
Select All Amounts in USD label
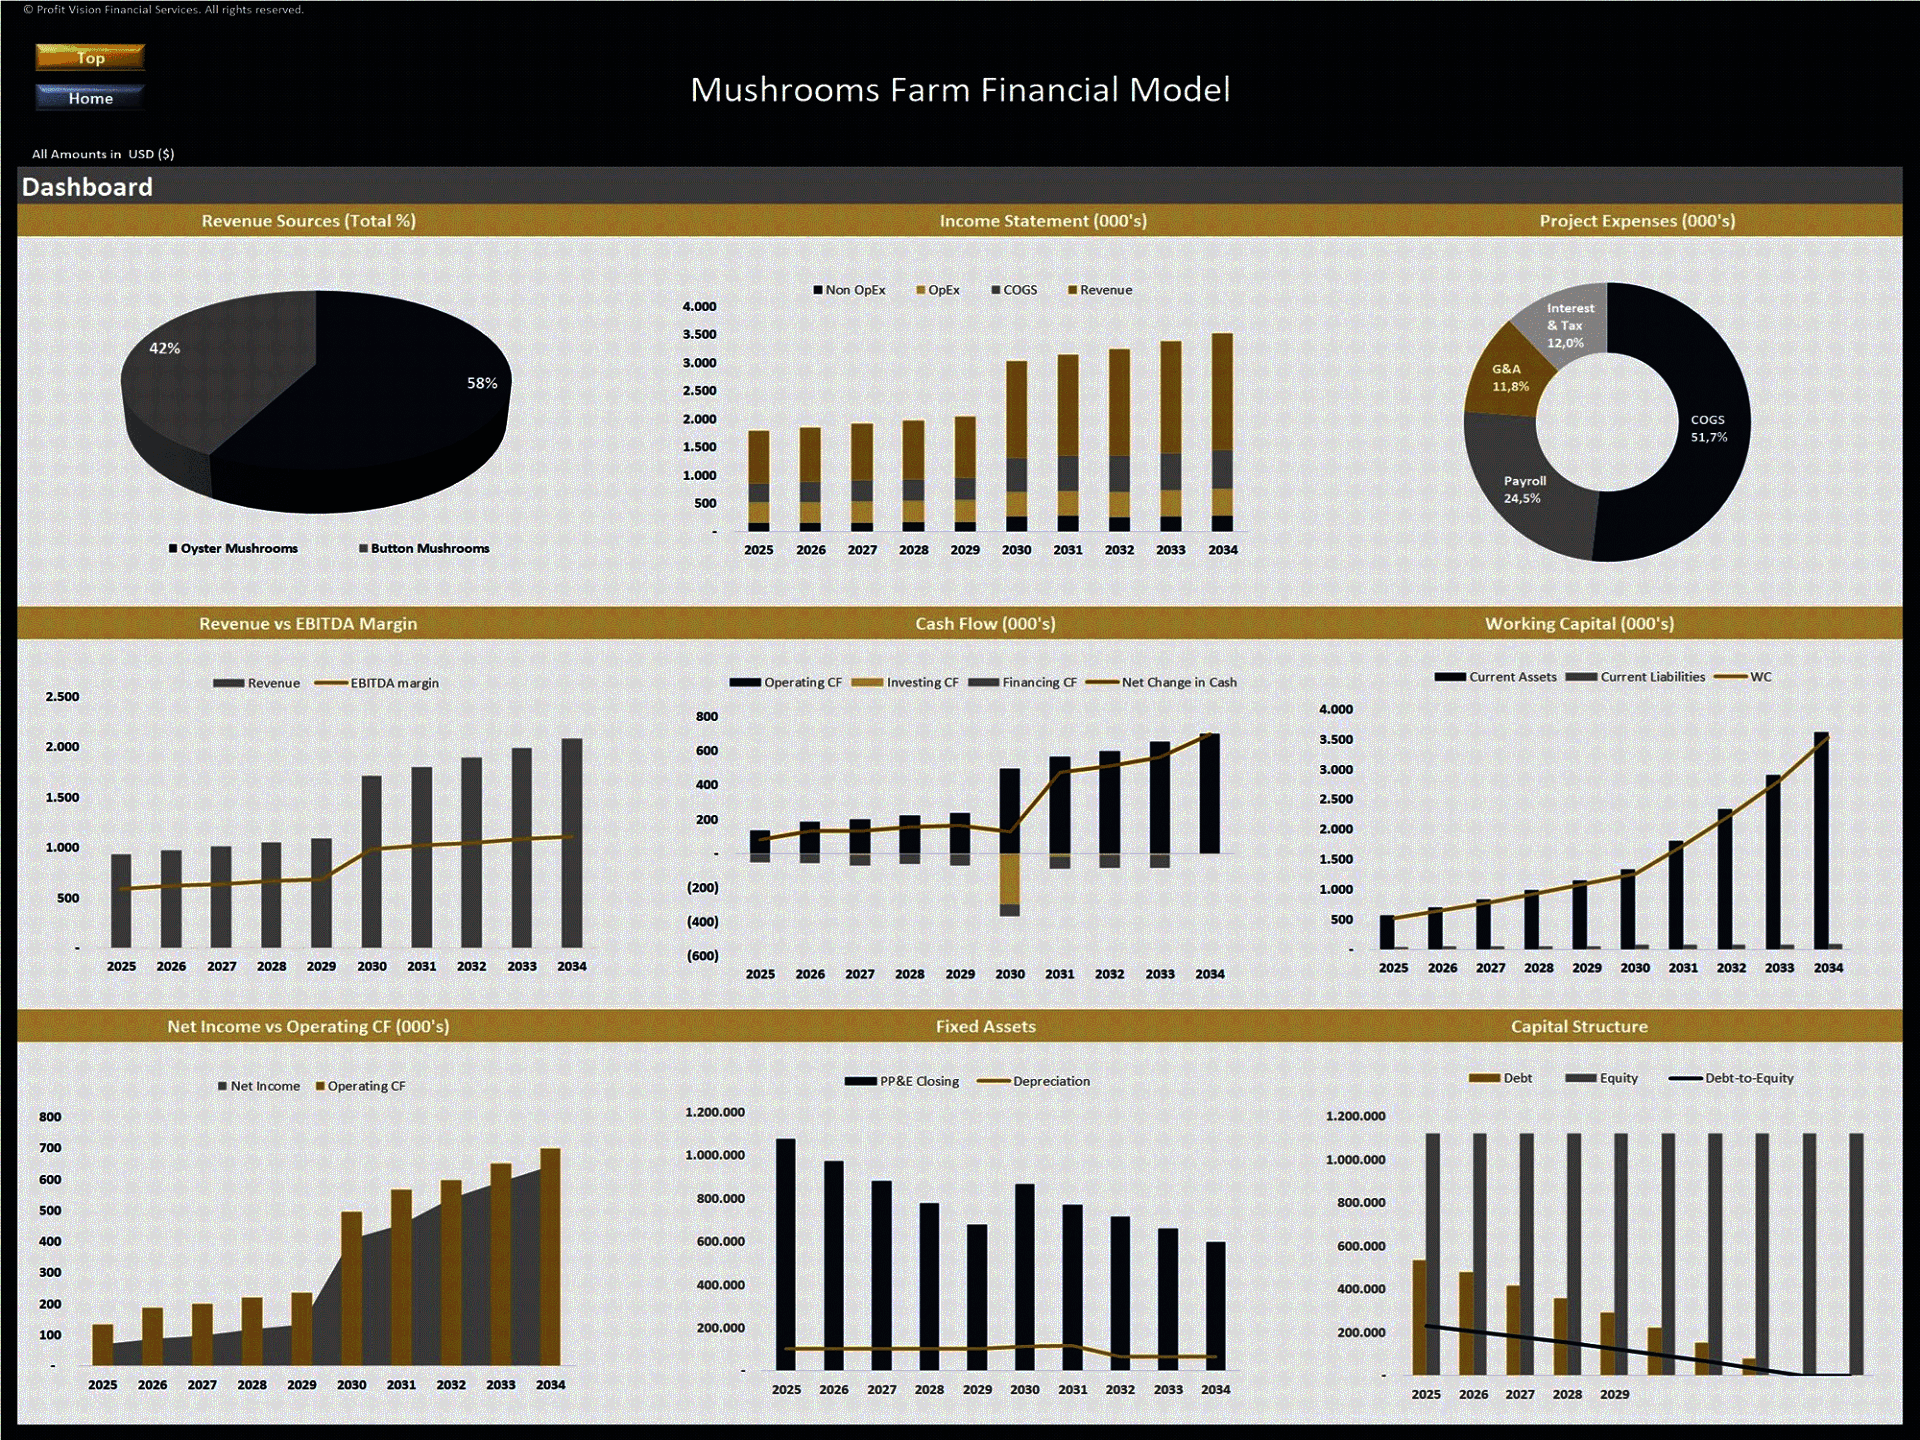[104, 153]
